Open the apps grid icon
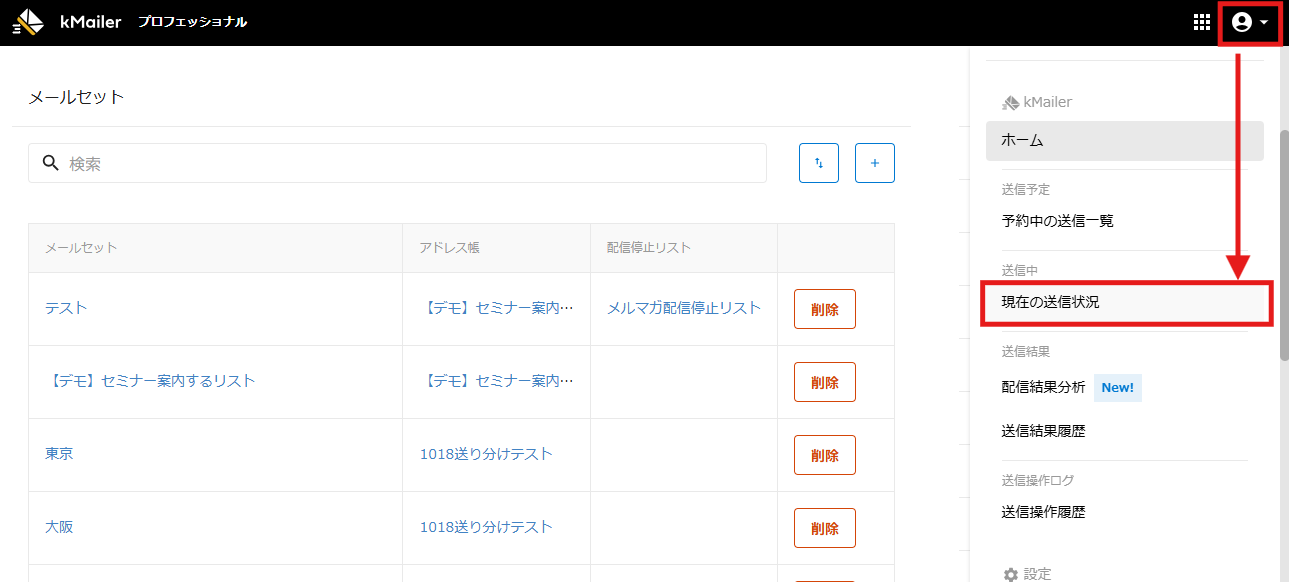 [1202, 22]
